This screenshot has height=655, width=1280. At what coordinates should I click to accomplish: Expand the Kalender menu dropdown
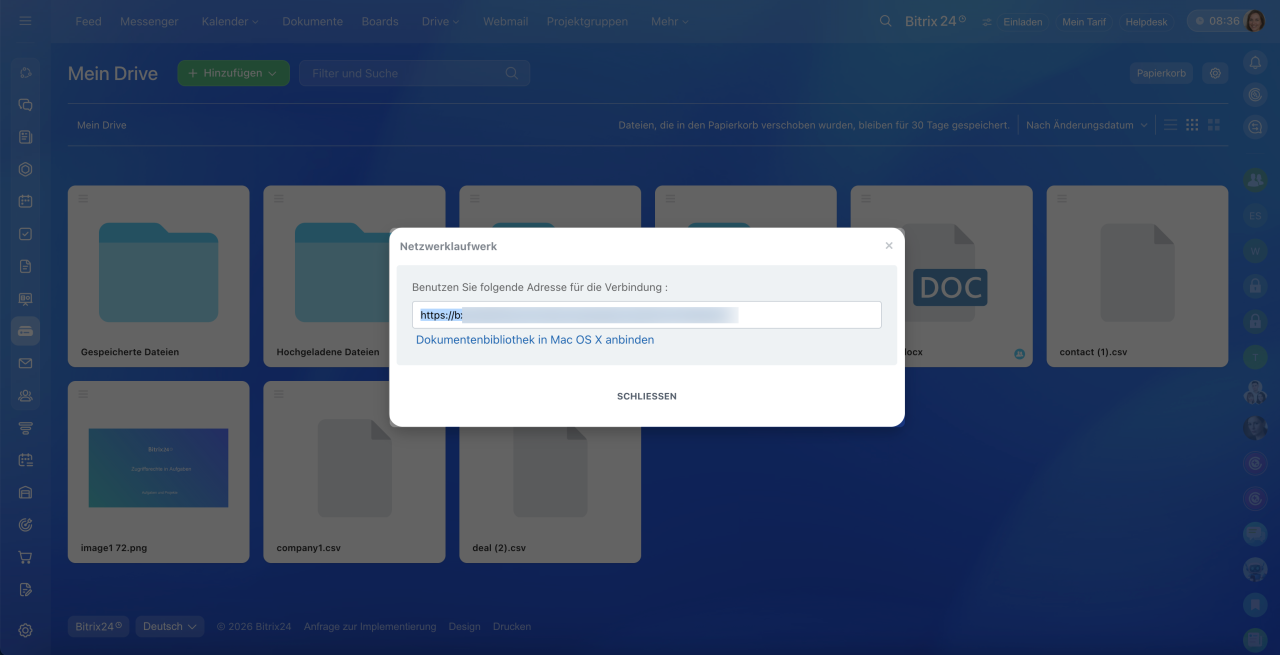pyautogui.click(x=230, y=21)
